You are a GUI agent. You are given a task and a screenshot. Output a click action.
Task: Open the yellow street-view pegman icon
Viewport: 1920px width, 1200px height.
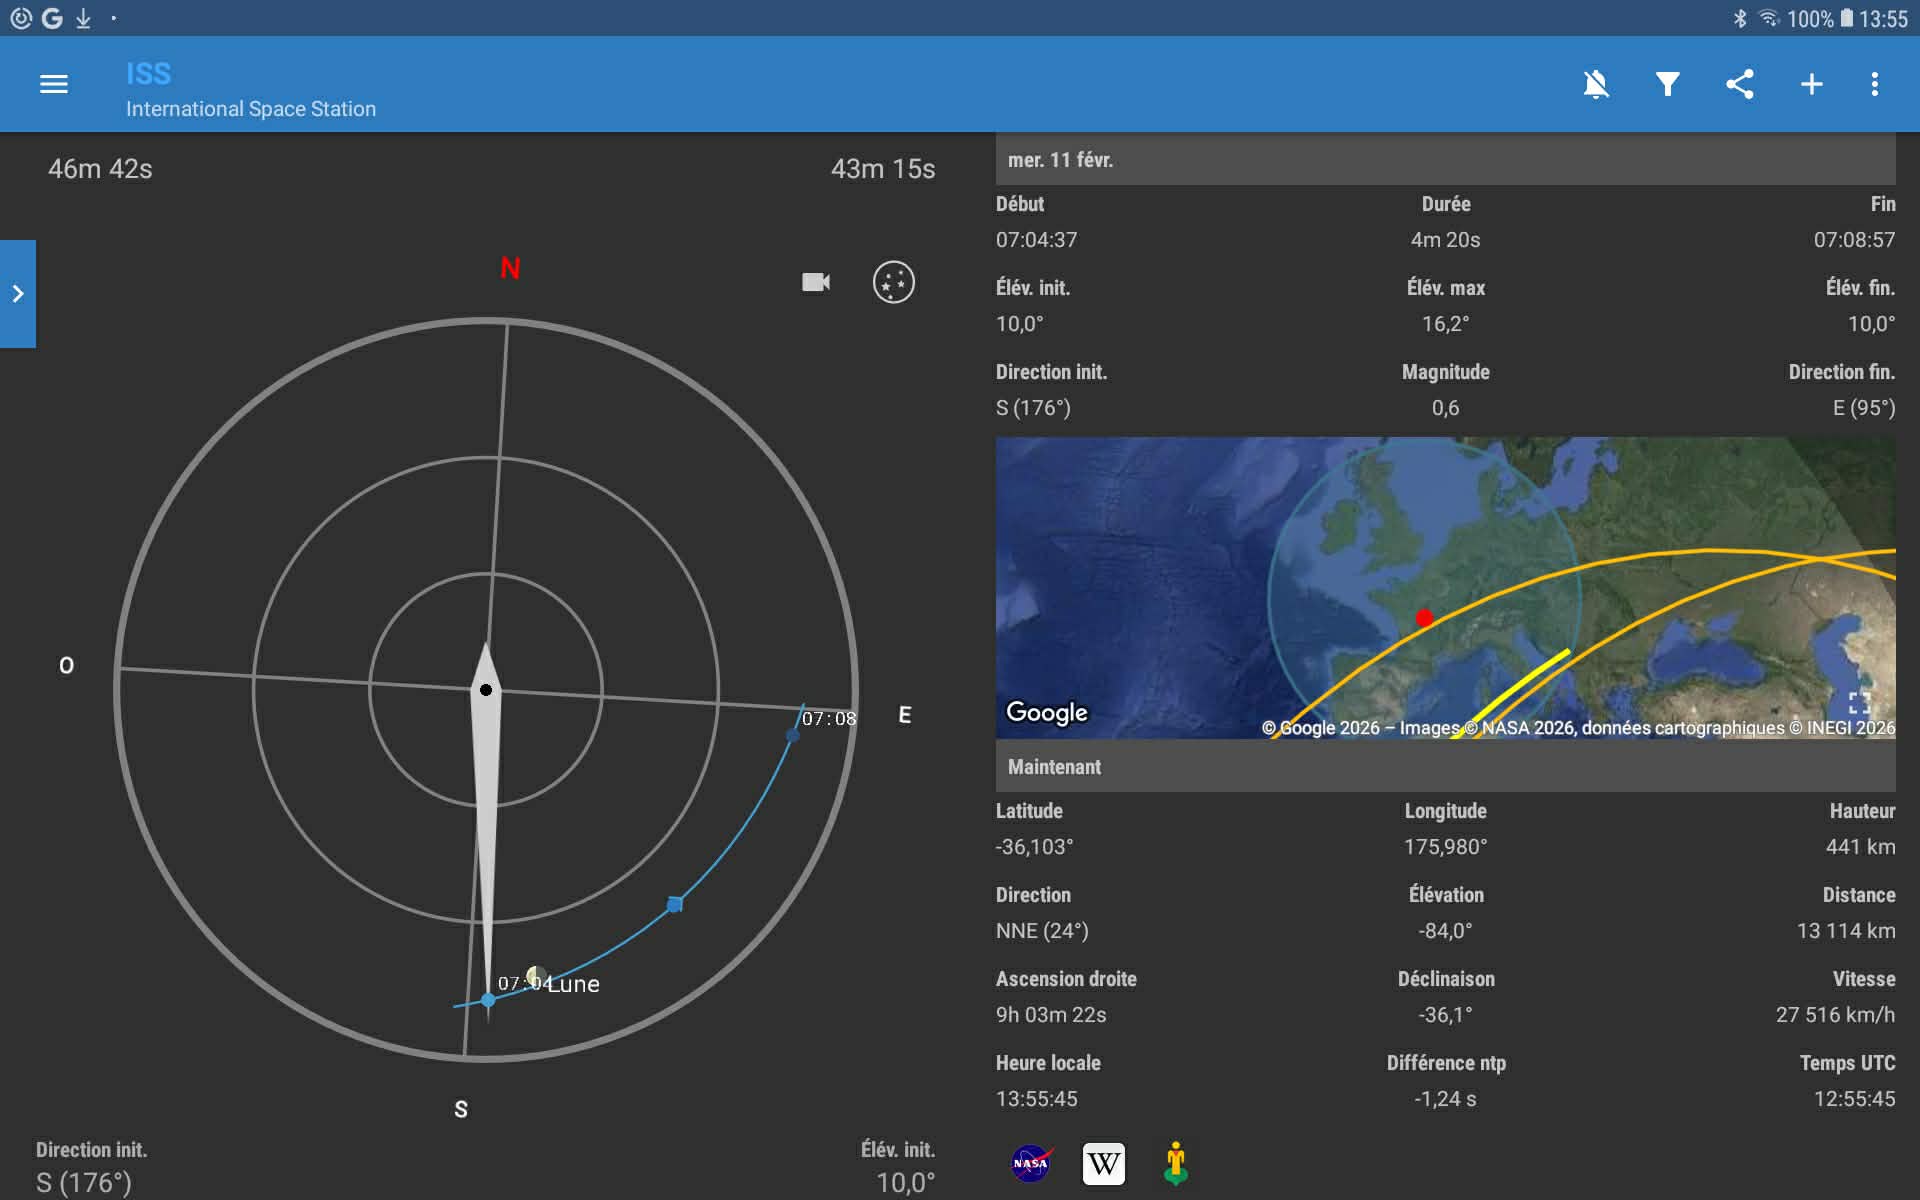click(1175, 1163)
